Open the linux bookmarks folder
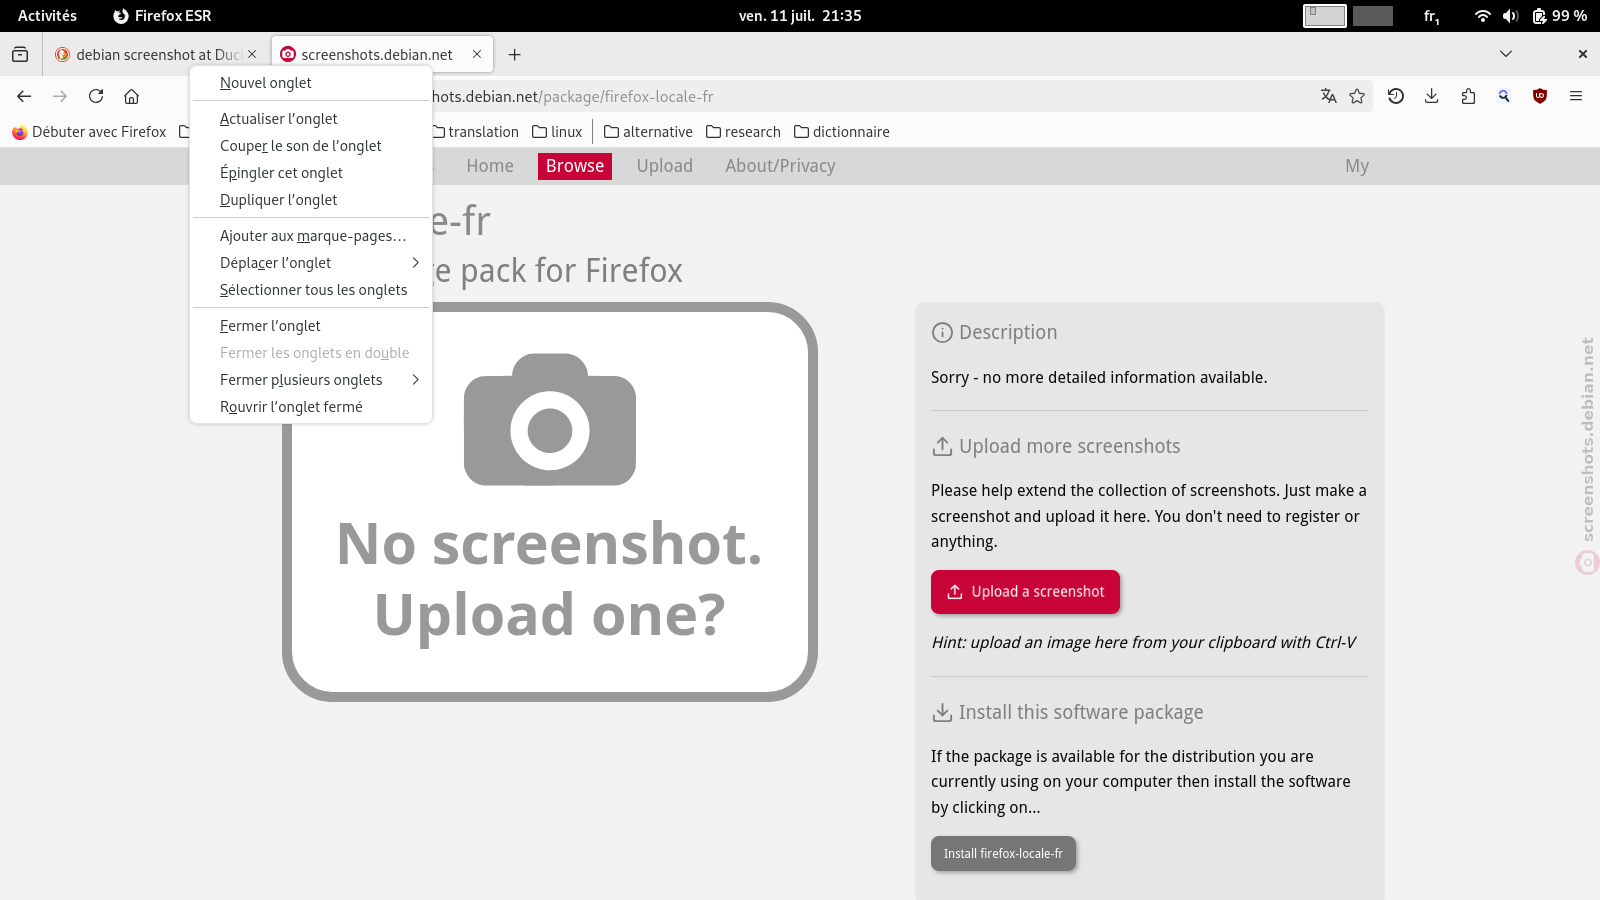Viewport: 1600px width, 900px height. pyautogui.click(x=557, y=132)
